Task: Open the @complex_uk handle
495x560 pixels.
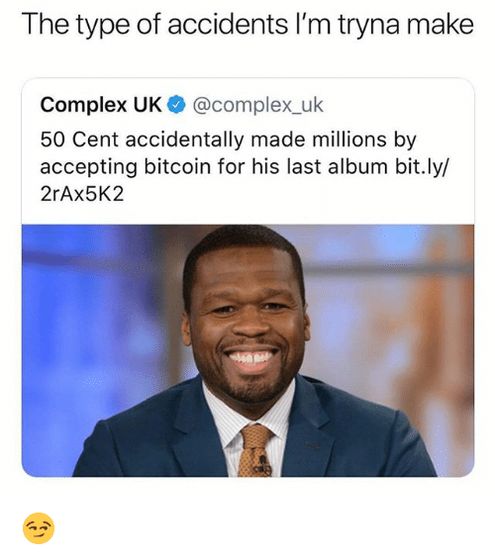Action: tap(258, 105)
